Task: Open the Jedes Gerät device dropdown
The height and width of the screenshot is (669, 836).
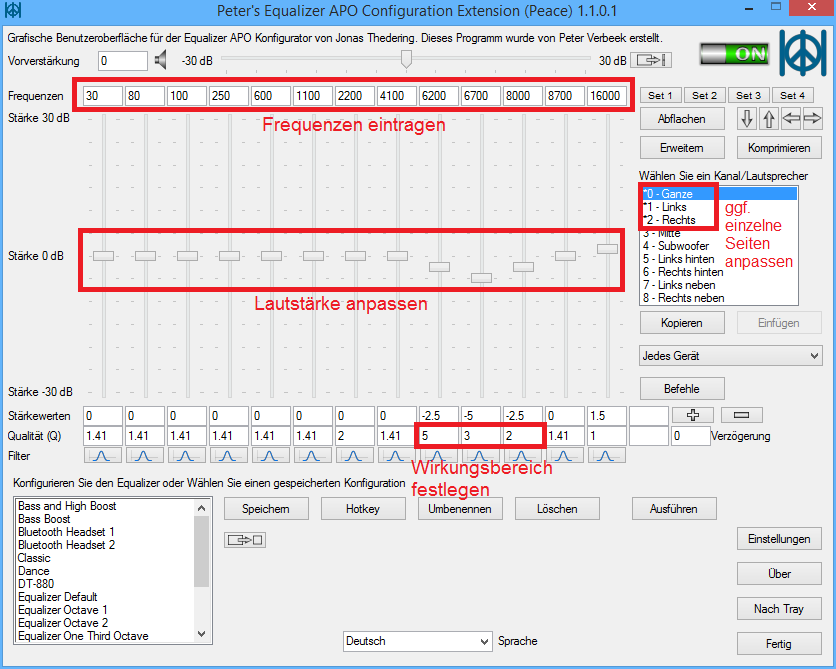Action: tap(730, 356)
